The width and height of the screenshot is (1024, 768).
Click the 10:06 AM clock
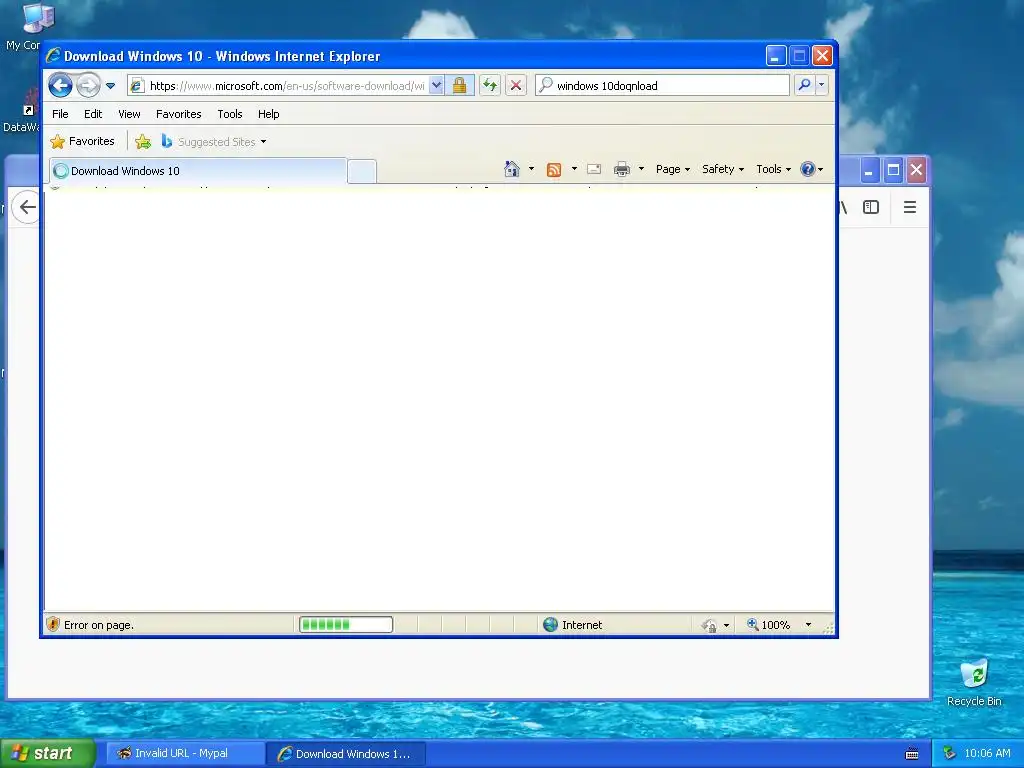pos(987,753)
